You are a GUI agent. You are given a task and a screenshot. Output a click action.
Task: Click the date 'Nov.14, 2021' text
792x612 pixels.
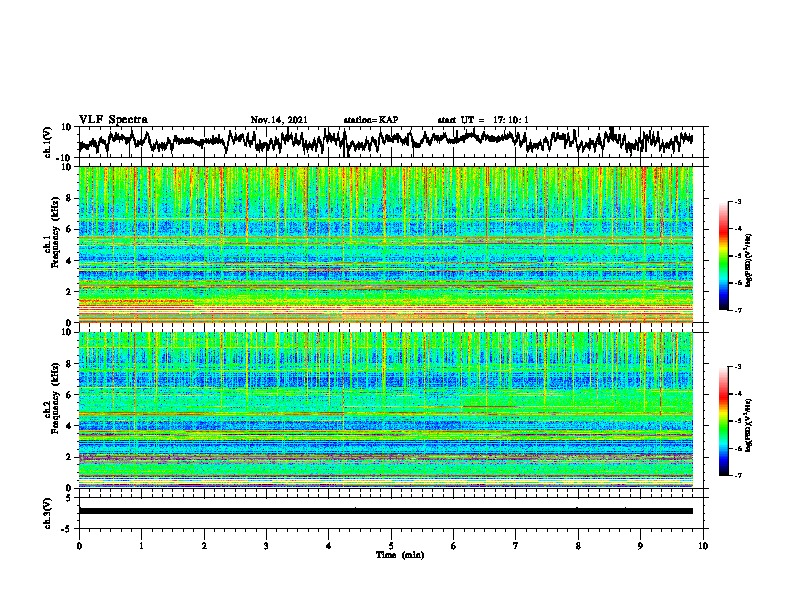(279, 120)
